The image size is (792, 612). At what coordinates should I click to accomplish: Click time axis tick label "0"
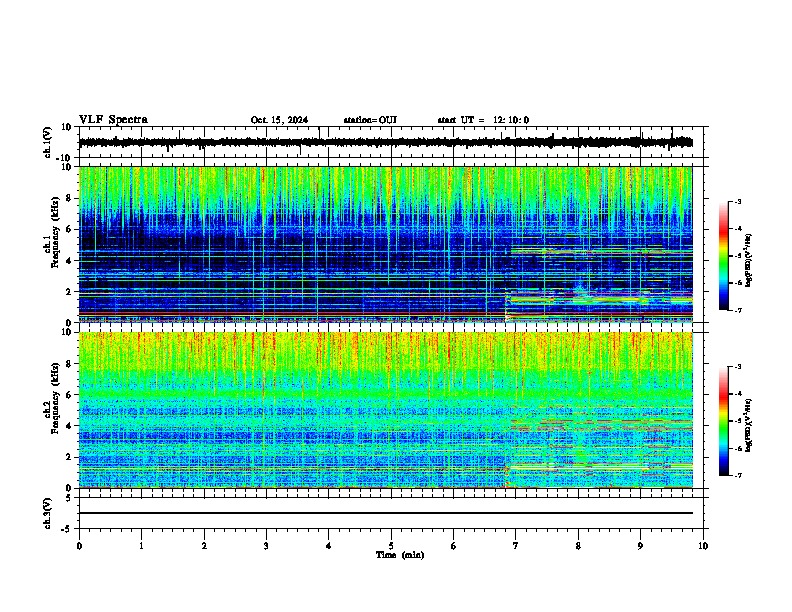(x=79, y=545)
